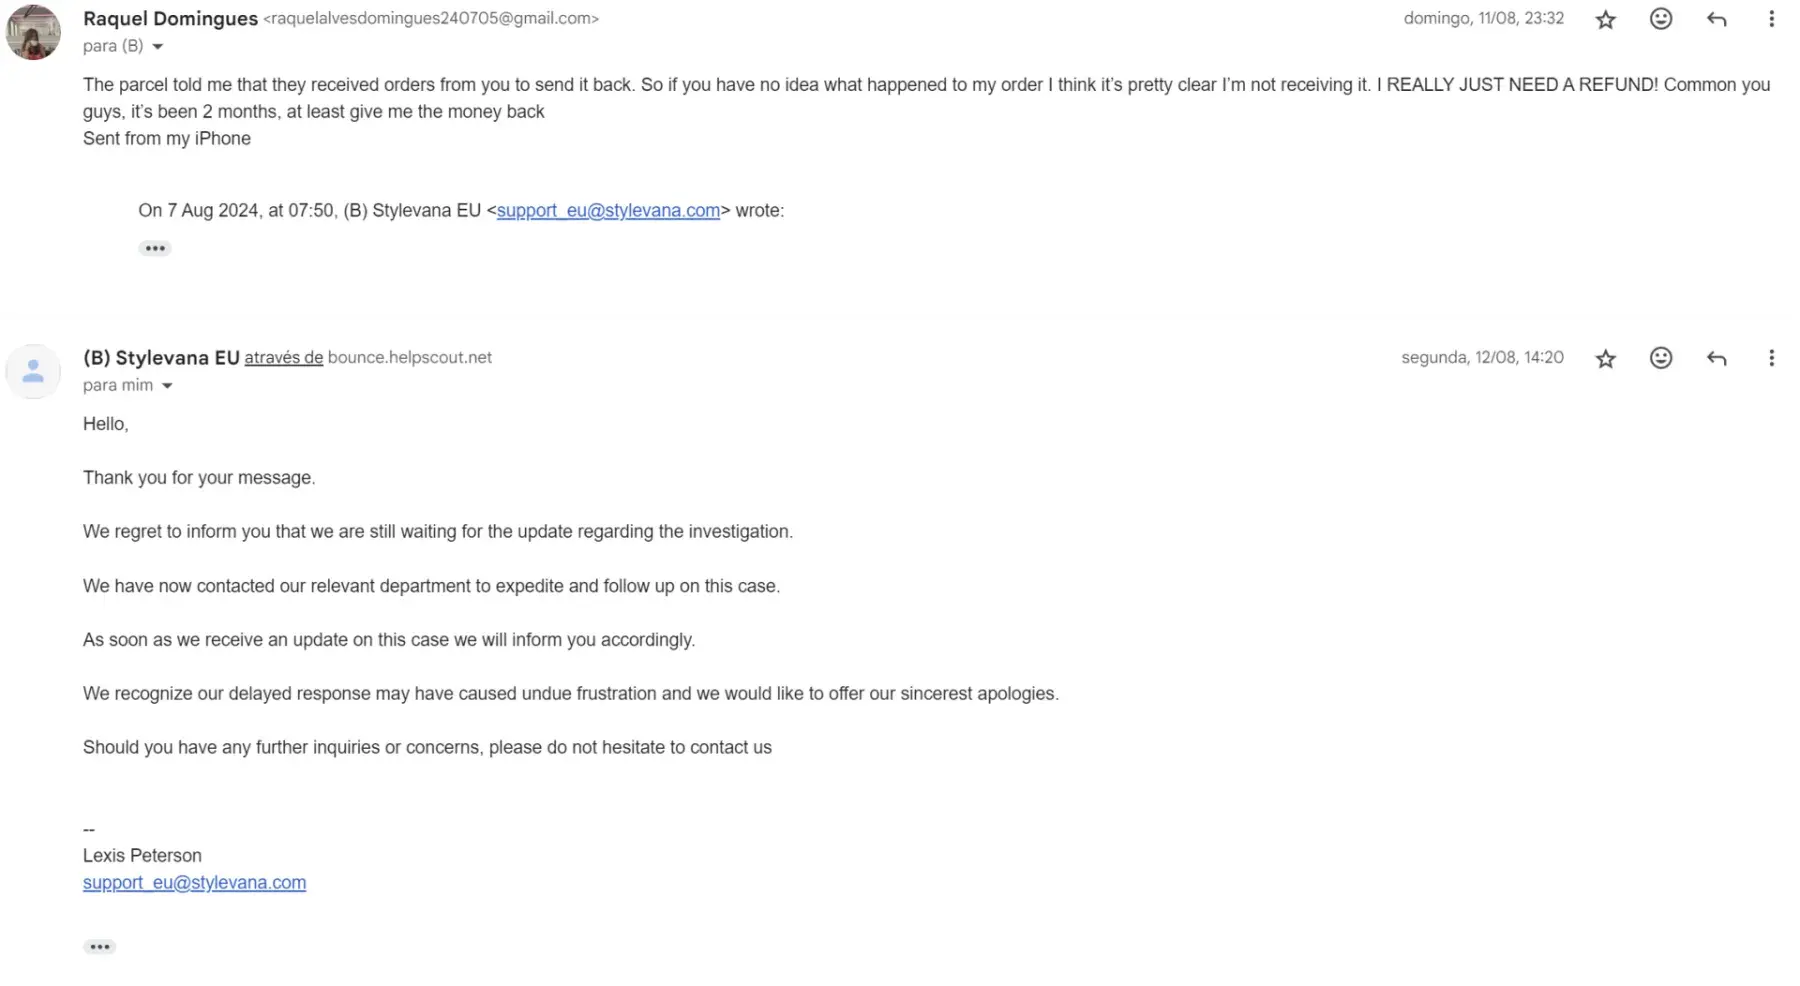
Task: Star Raquel Domingues' email from 11/08
Action: click(x=1605, y=19)
